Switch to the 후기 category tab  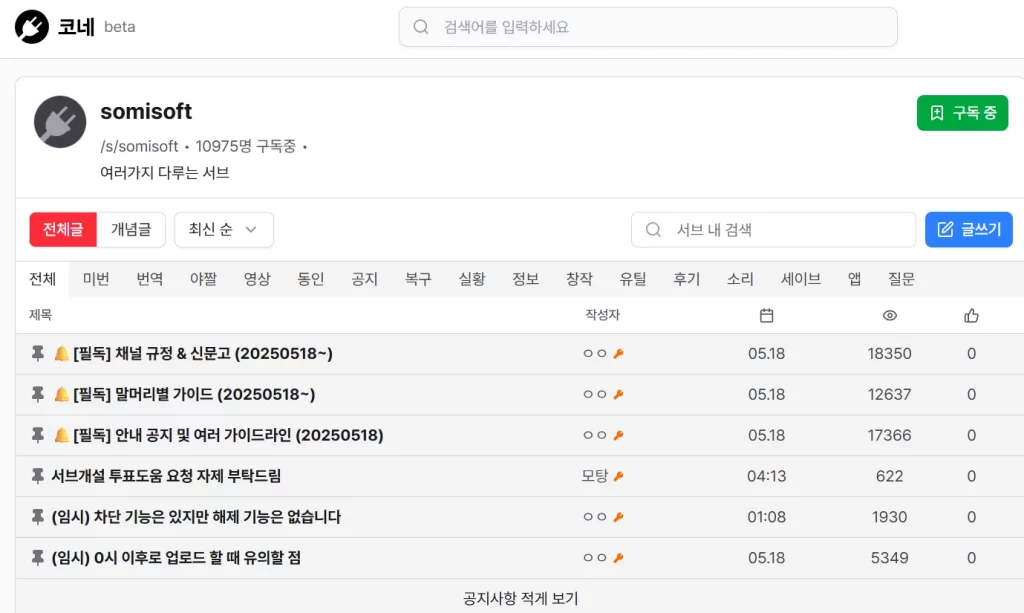point(686,279)
